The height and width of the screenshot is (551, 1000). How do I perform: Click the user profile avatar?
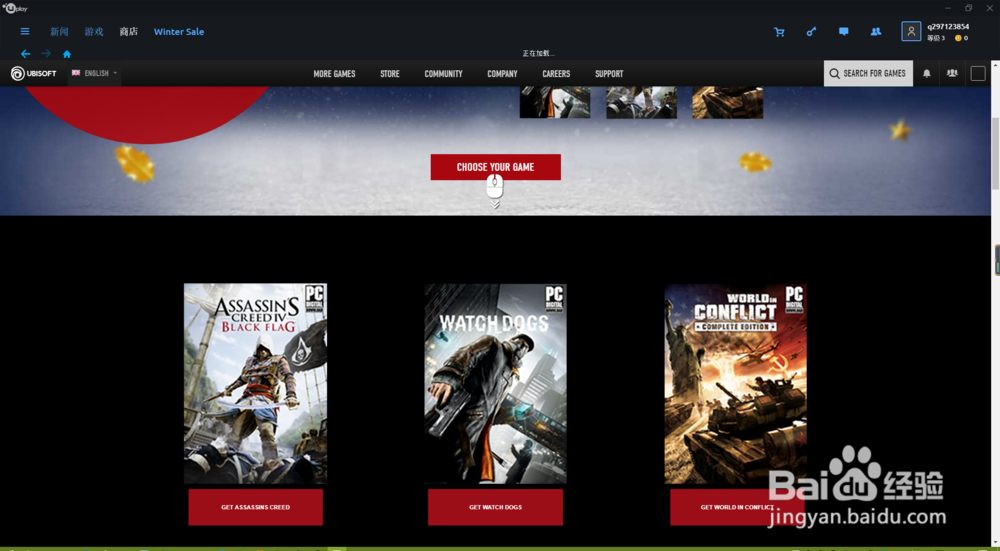pos(911,31)
